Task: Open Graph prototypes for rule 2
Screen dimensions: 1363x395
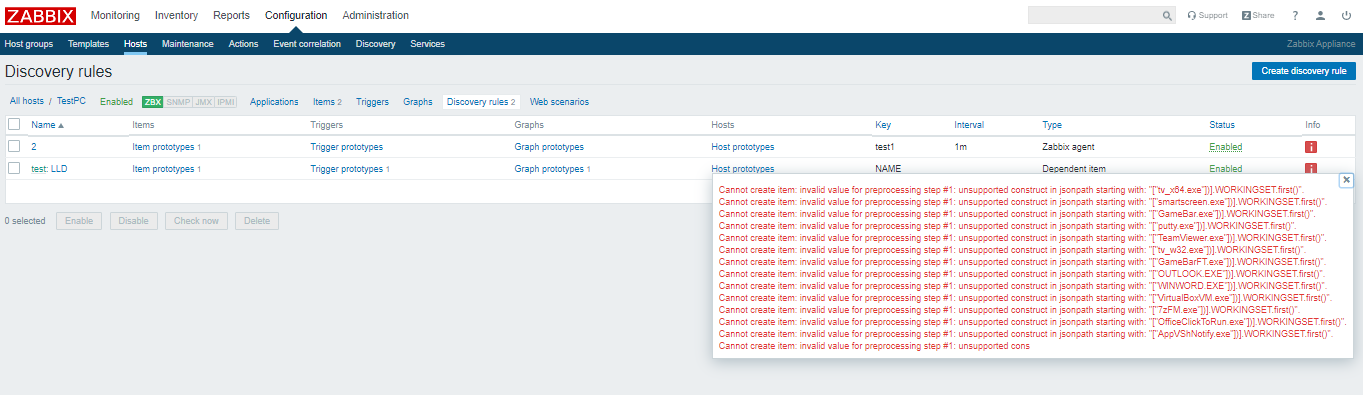Action: point(549,147)
